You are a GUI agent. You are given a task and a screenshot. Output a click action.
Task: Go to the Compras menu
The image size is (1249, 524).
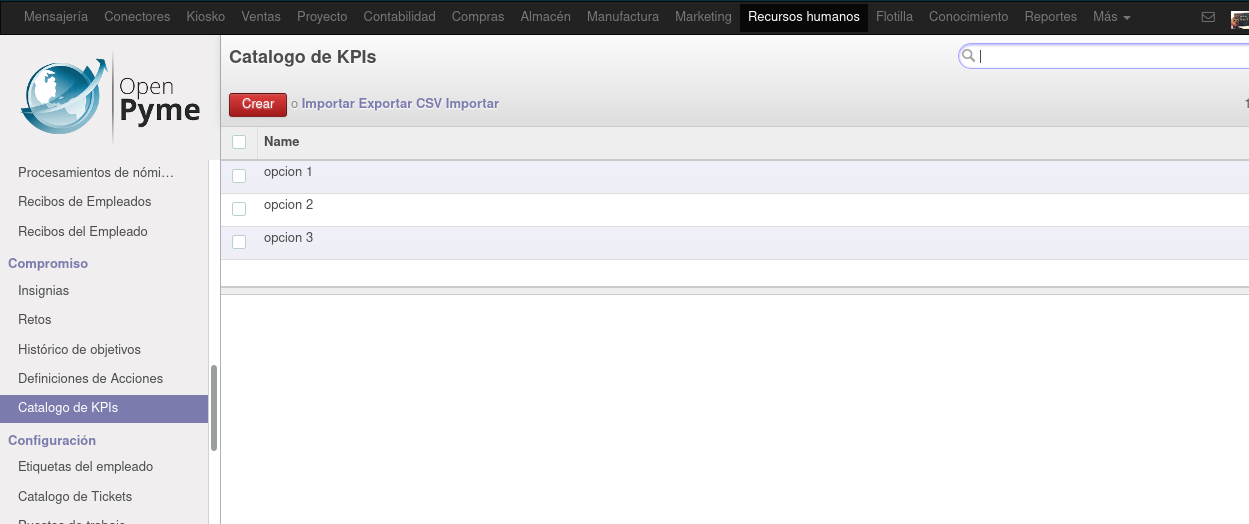pos(478,17)
